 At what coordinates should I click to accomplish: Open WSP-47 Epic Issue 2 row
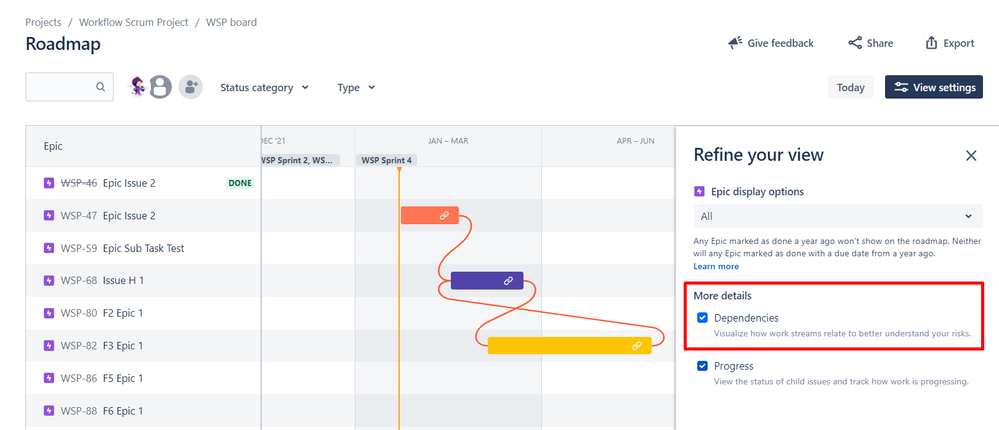pos(143,215)
